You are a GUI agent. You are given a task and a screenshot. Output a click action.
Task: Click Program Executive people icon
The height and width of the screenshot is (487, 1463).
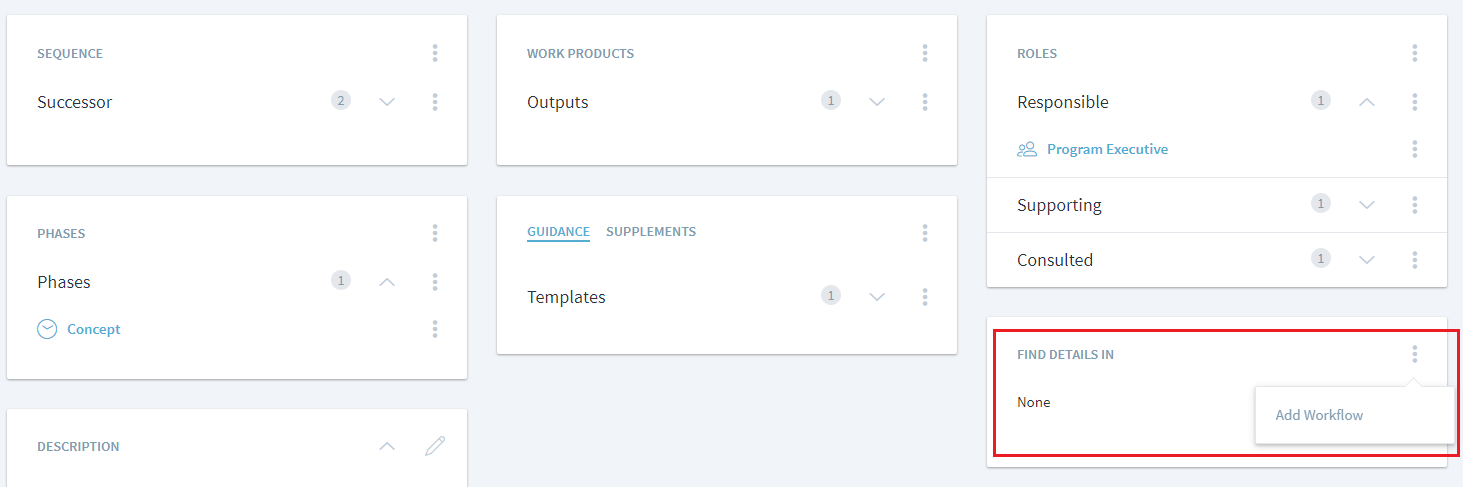(x=1027, y=149)
